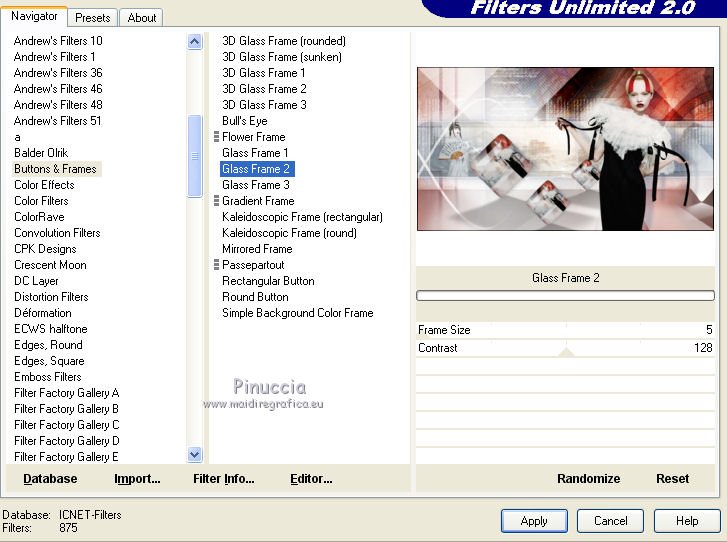Click the category list scroll down arrow
This screenshot has width=727, height=542.
[195, 454]
